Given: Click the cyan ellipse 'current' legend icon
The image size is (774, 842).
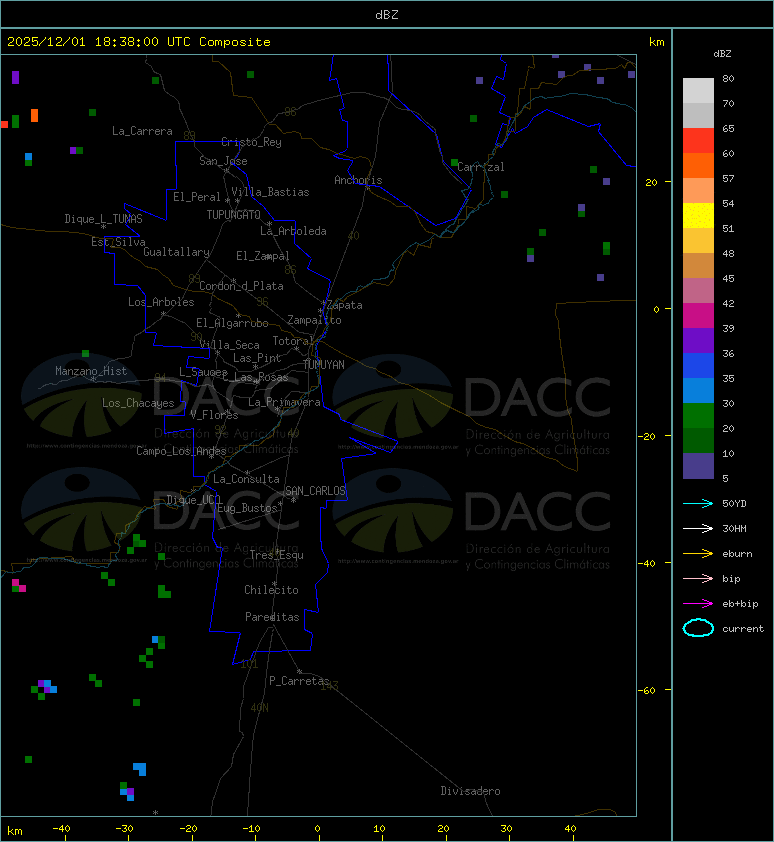Looking at the screenshot, I should pos(698,628).
